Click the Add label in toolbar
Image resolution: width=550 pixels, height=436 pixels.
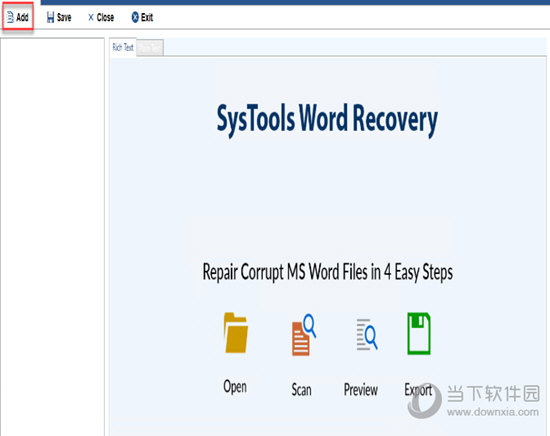point(22,17)
